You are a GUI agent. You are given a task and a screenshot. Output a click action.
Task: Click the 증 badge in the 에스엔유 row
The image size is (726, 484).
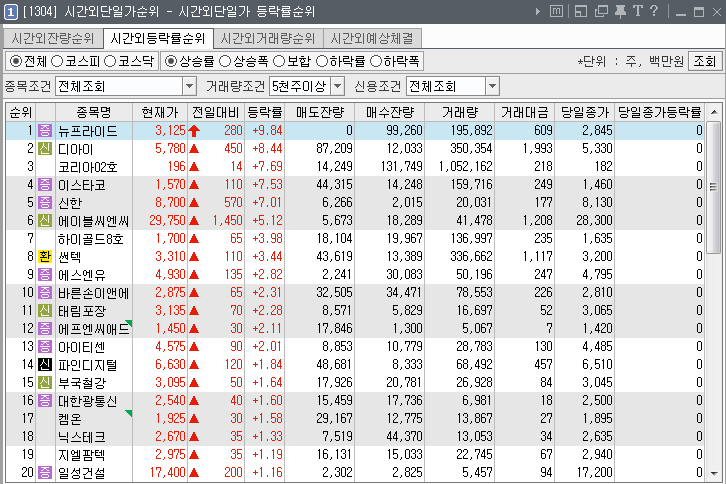(x=45, y=275)
